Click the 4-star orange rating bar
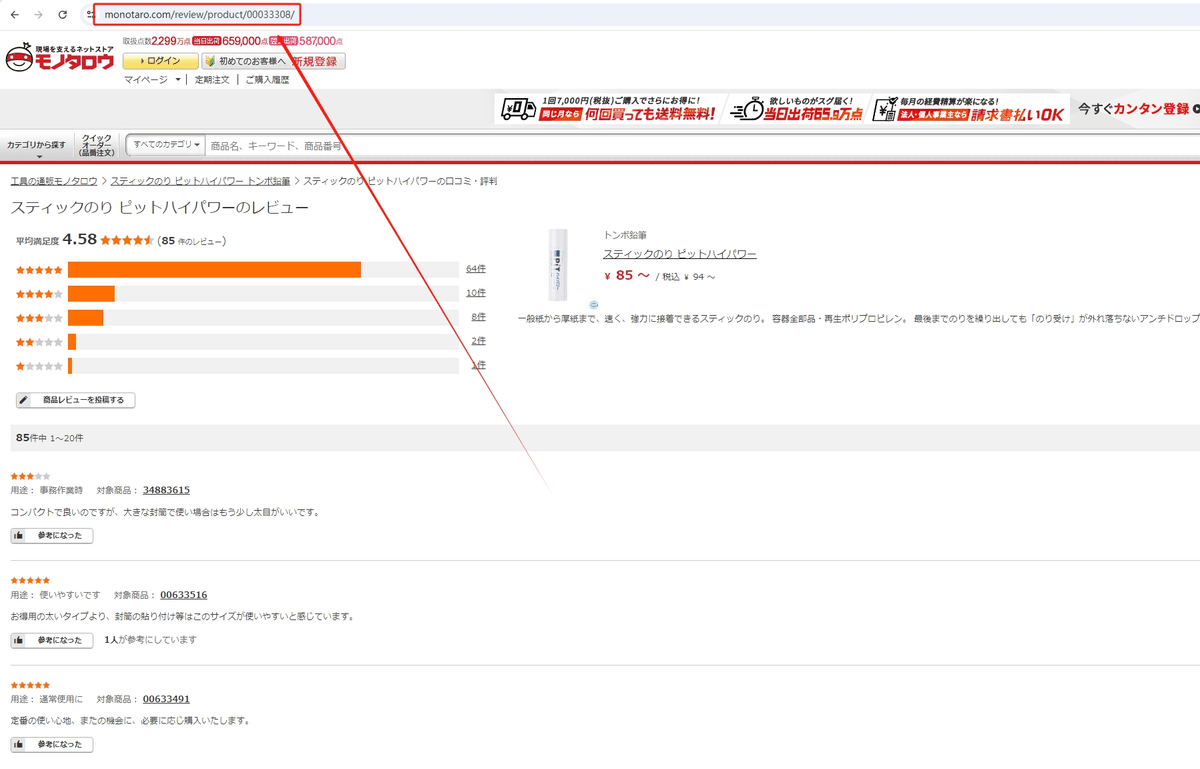 coord(91,294)
